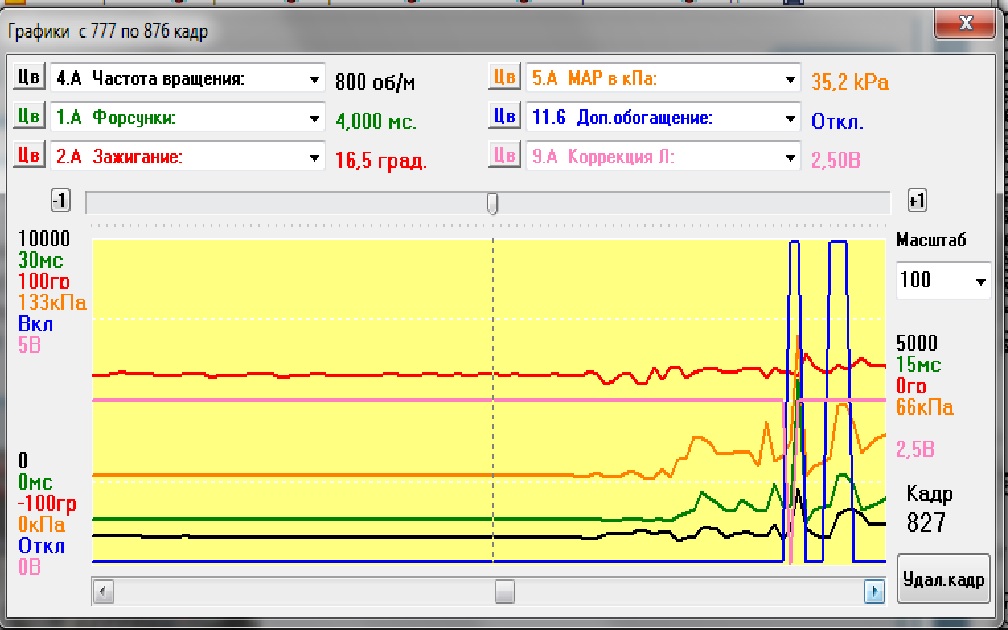Open the Масштаб scale dropdown
The height and width of the screenshot is (630, 1008).
pyautogui.click(x=979, y=281)
